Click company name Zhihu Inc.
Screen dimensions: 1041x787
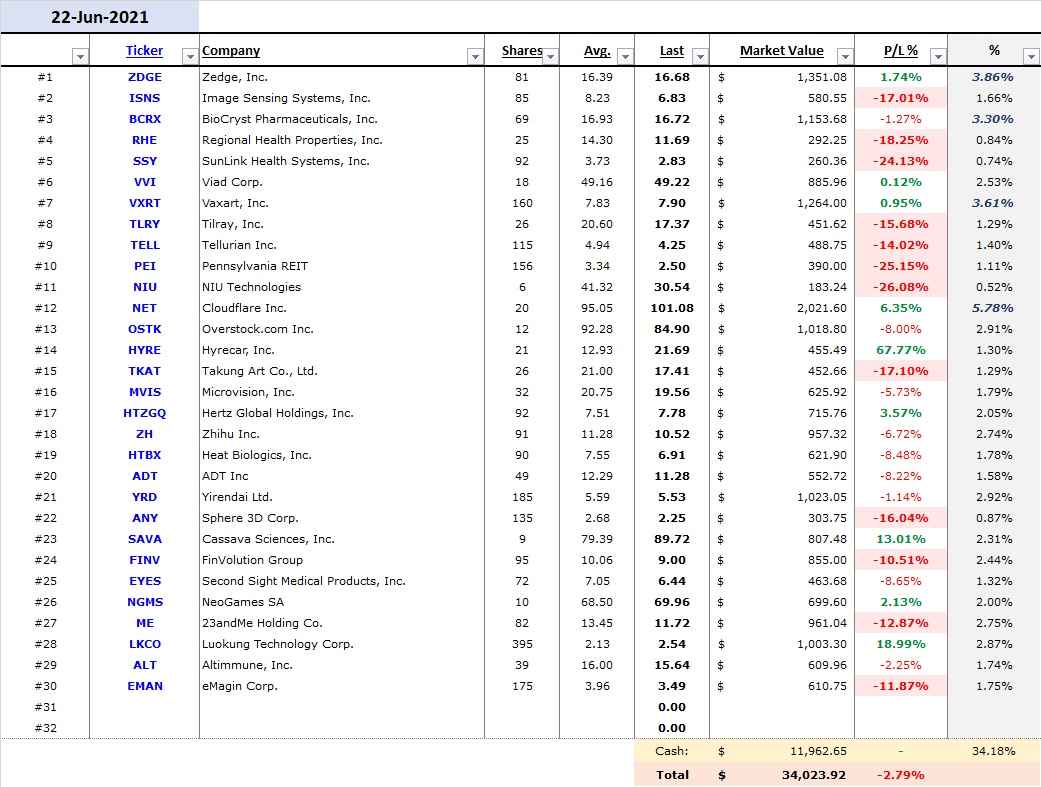click(x=231, y=434)
